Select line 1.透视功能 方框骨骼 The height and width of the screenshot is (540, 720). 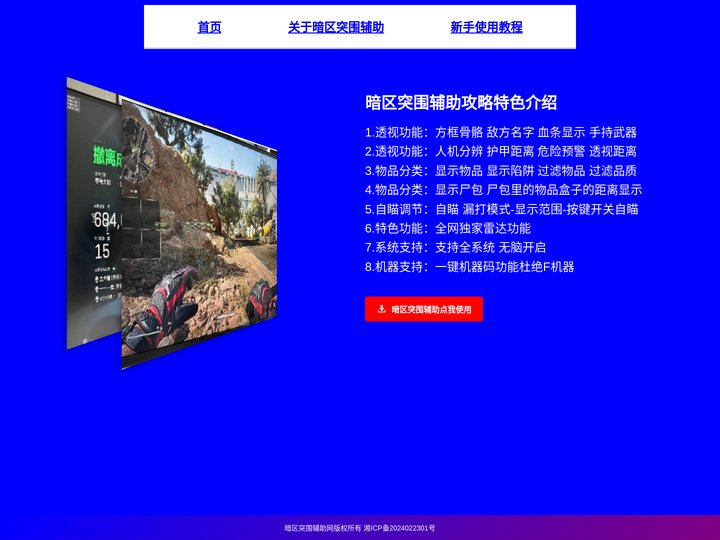(501, 132)
